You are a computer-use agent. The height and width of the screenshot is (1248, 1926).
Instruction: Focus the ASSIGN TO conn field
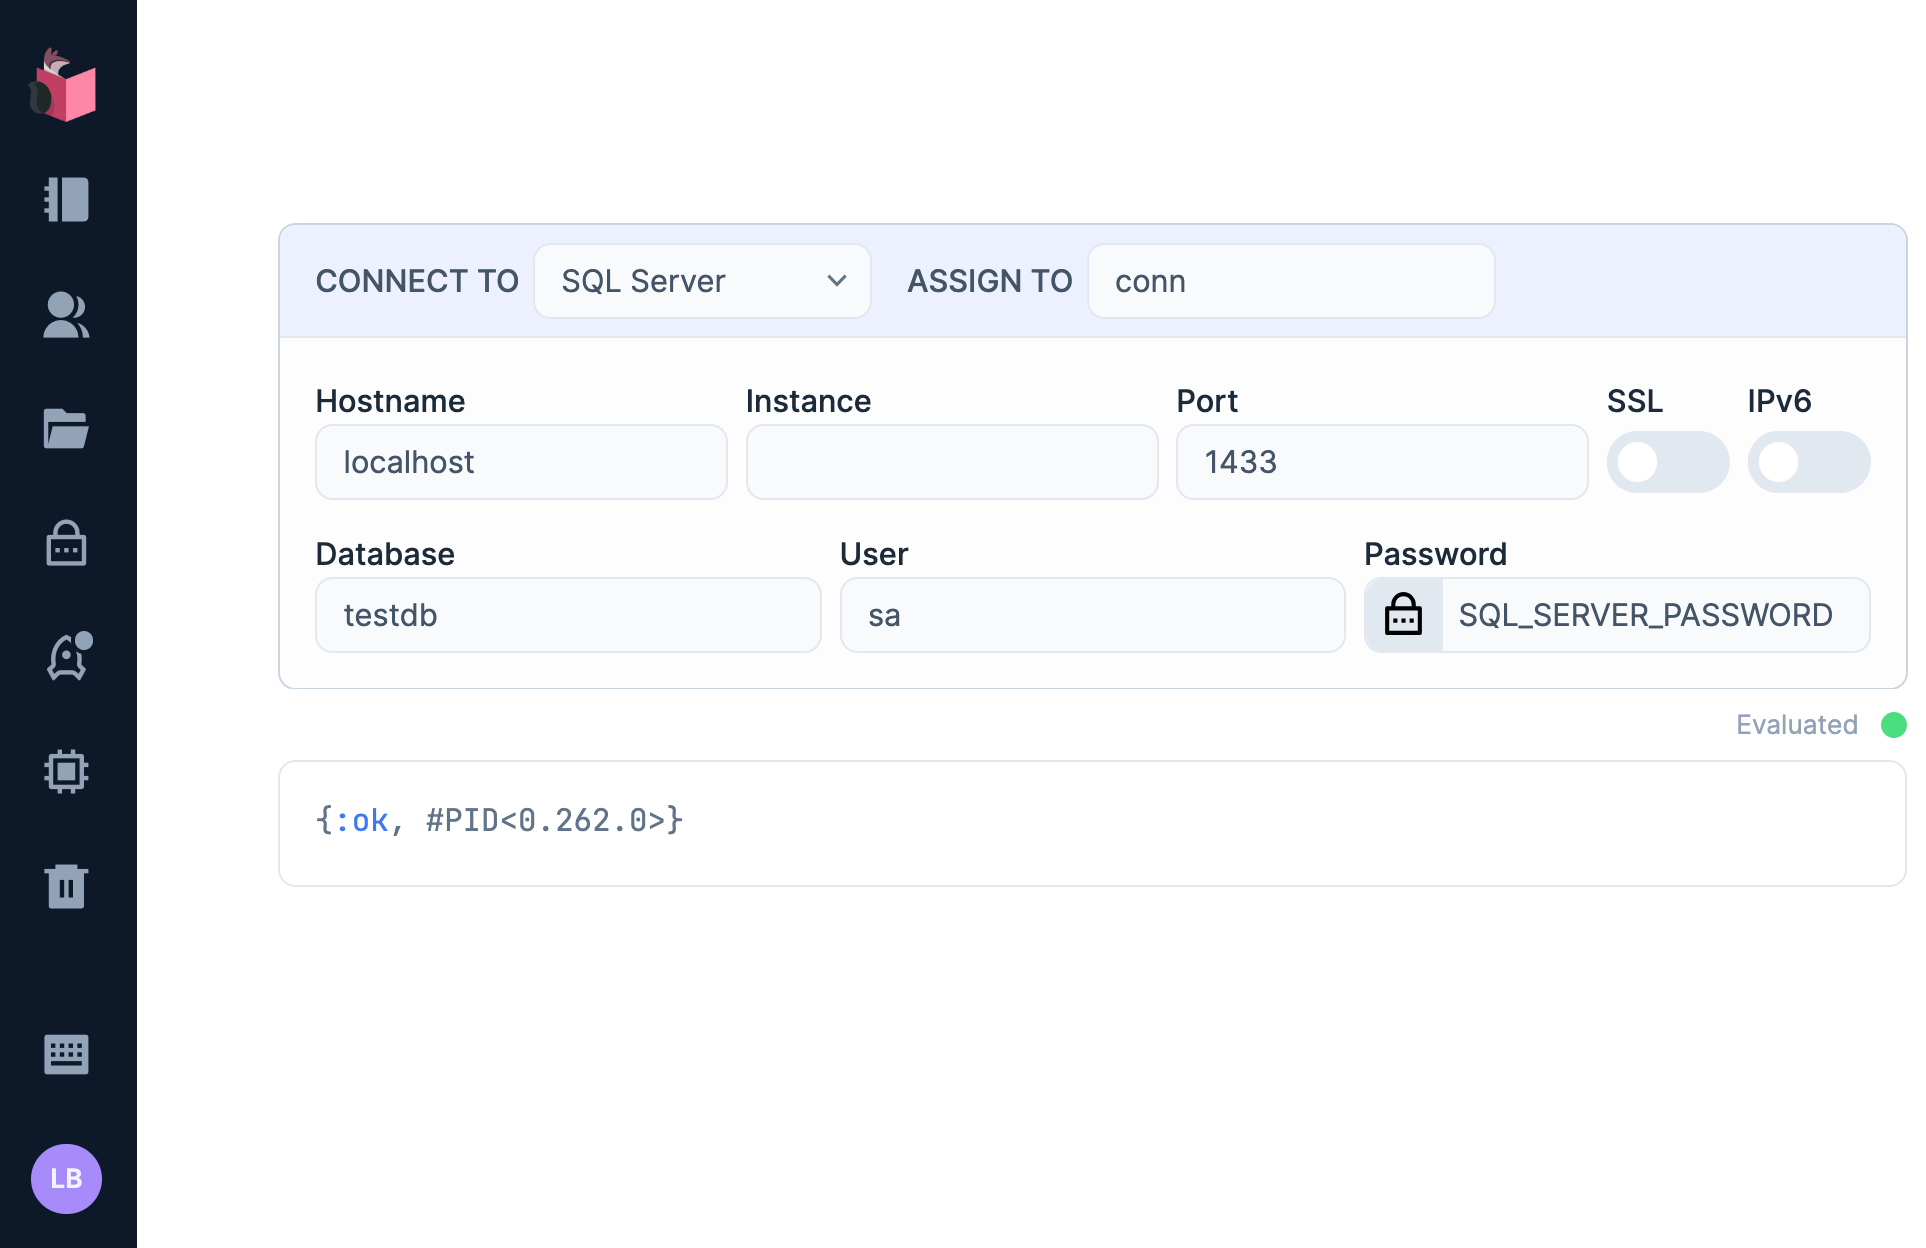1291,281
